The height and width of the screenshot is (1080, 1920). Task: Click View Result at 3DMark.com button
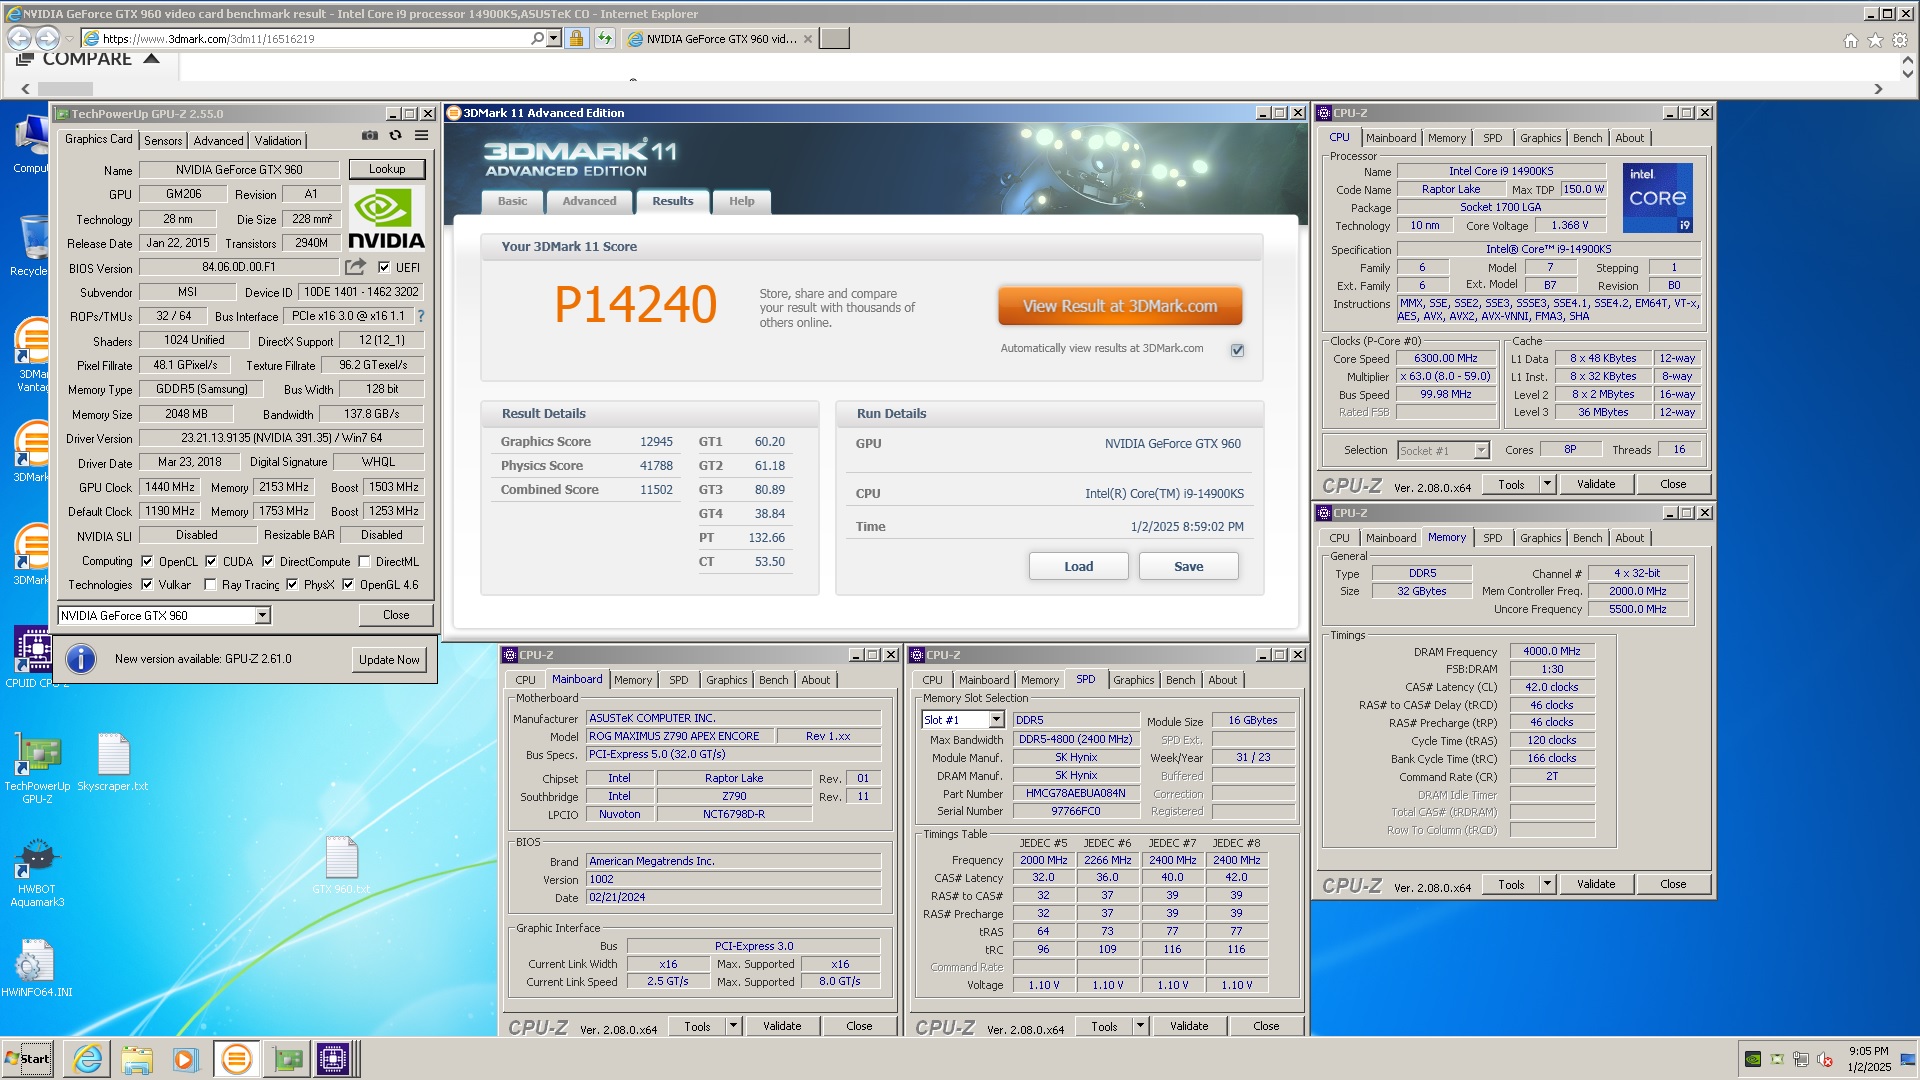tap(1120, 306)
